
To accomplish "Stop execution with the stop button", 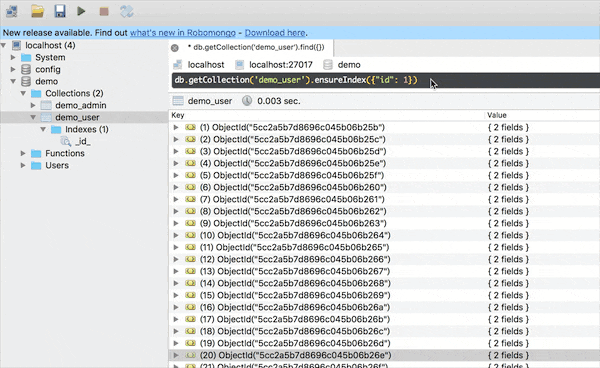I will coord(104,11).
